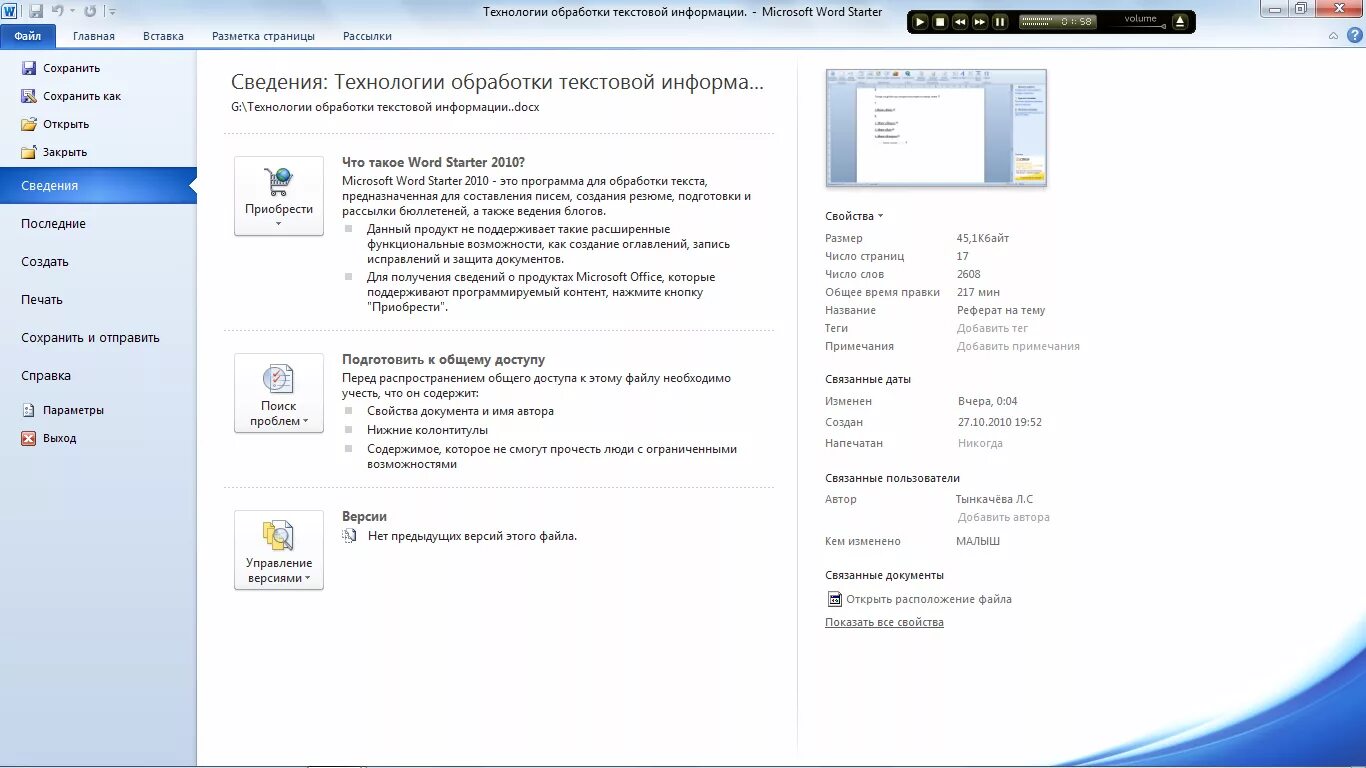
Task: Click 'Добавить автора' field
Action: [x=1004, y=517]
